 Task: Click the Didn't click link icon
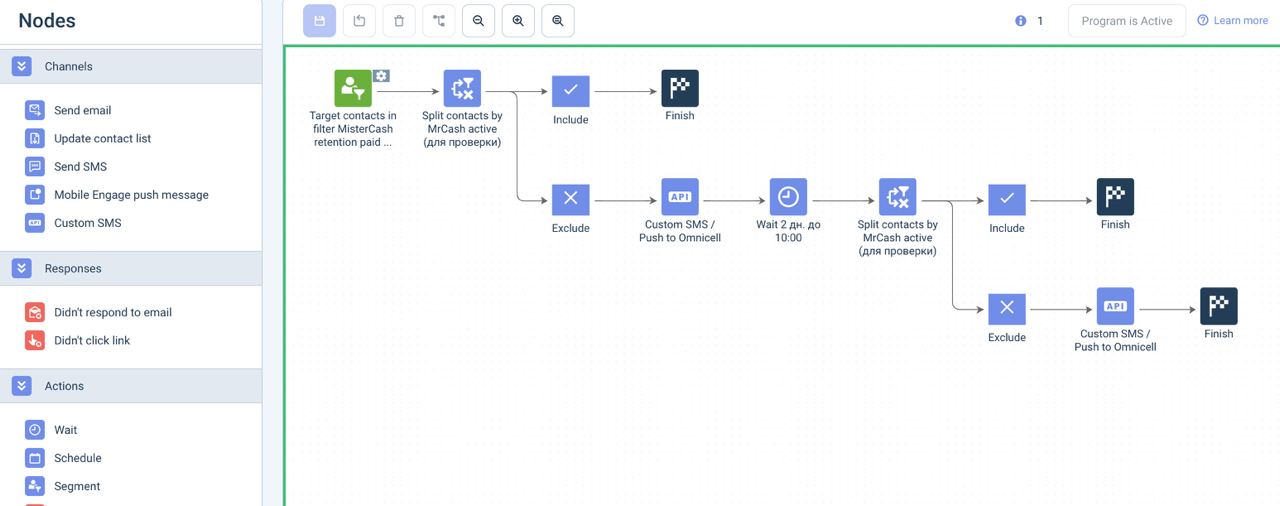pos(35,340)
